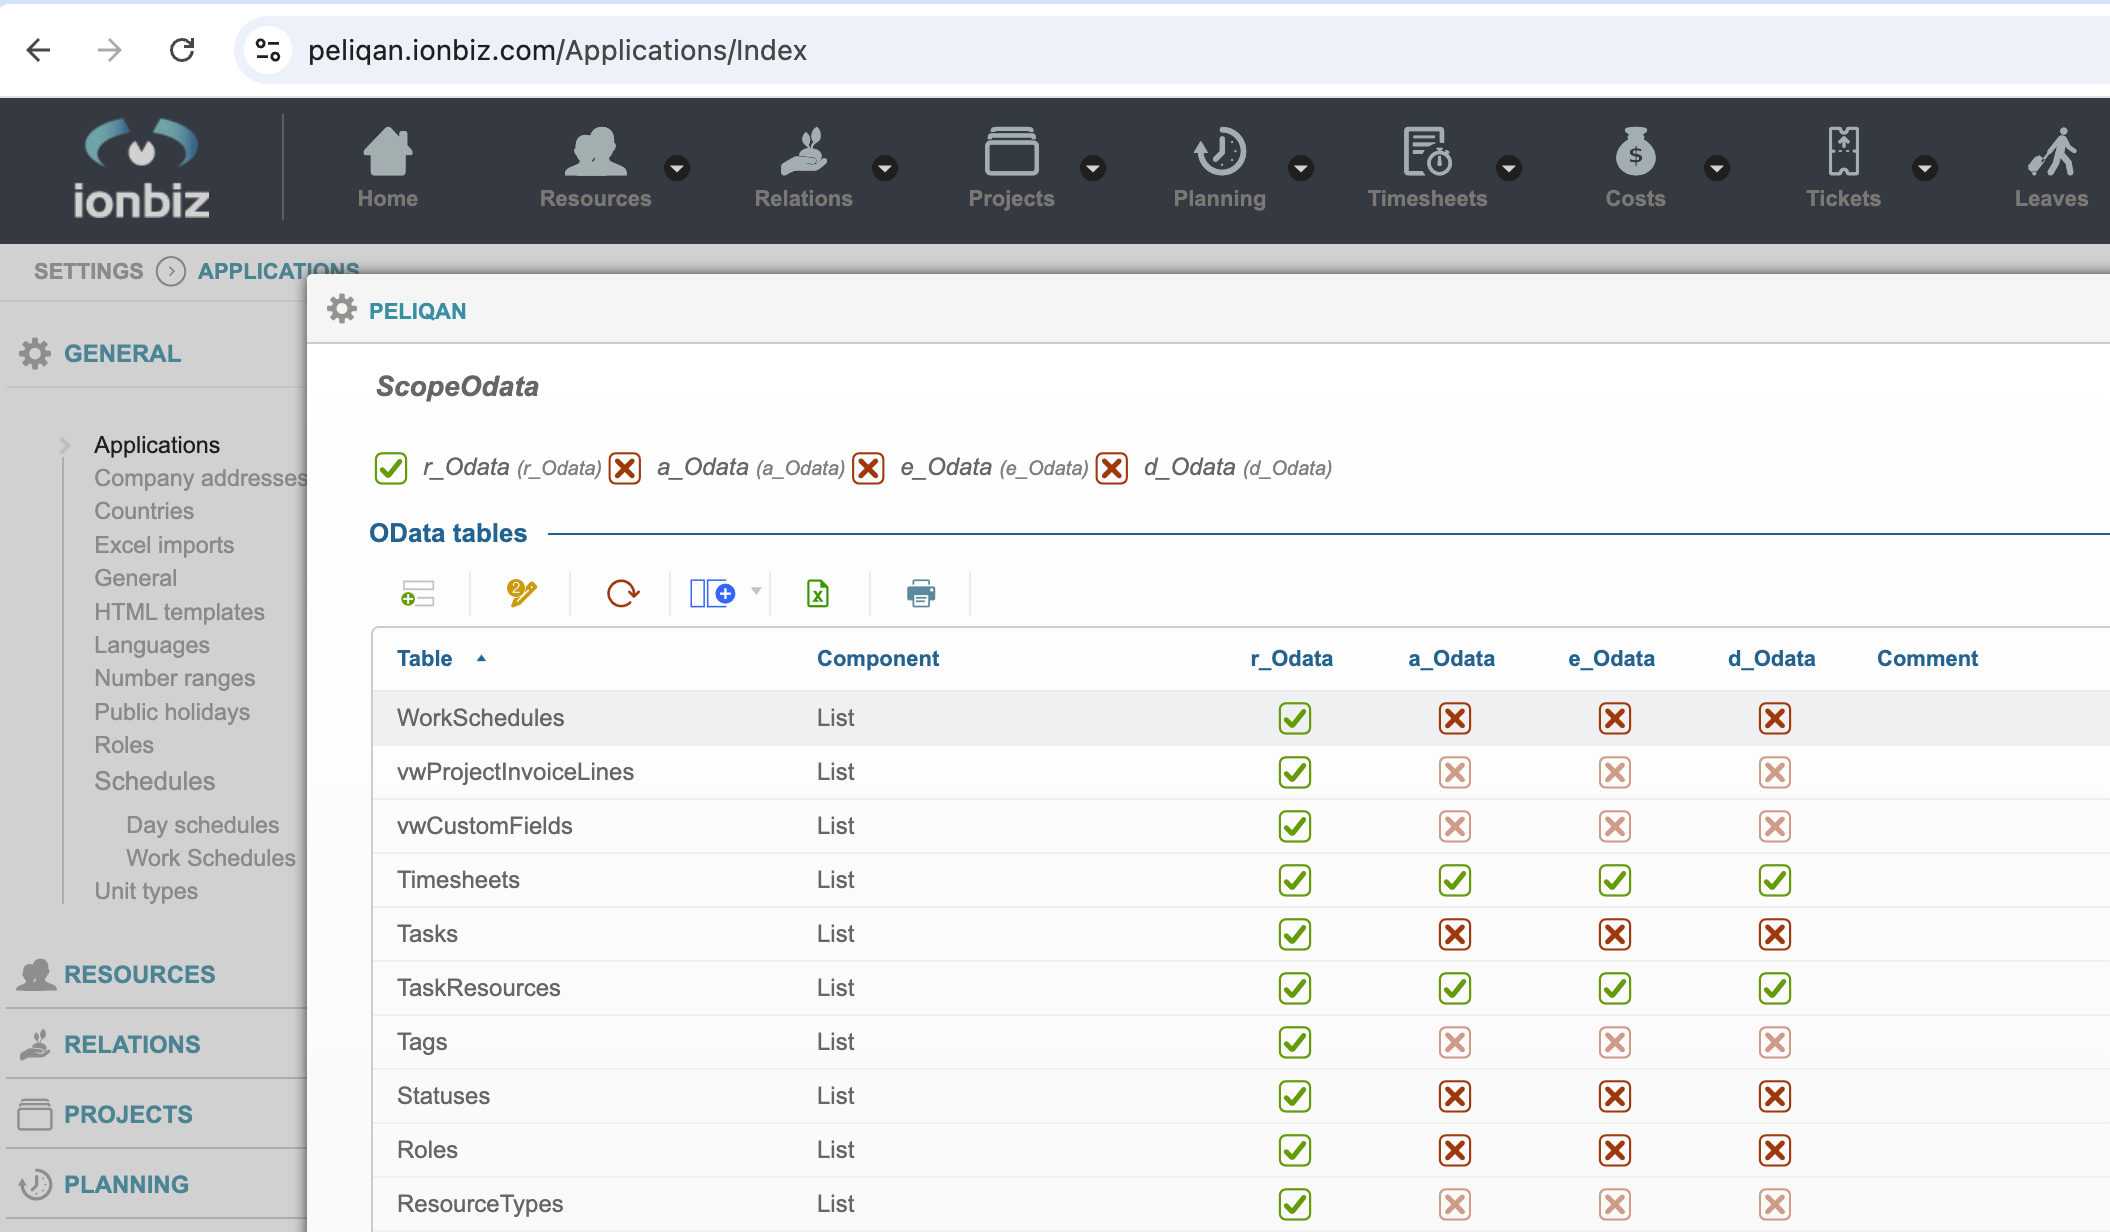Open Company addresses settings link
2110x1232 pixels.
pos(200,478)
